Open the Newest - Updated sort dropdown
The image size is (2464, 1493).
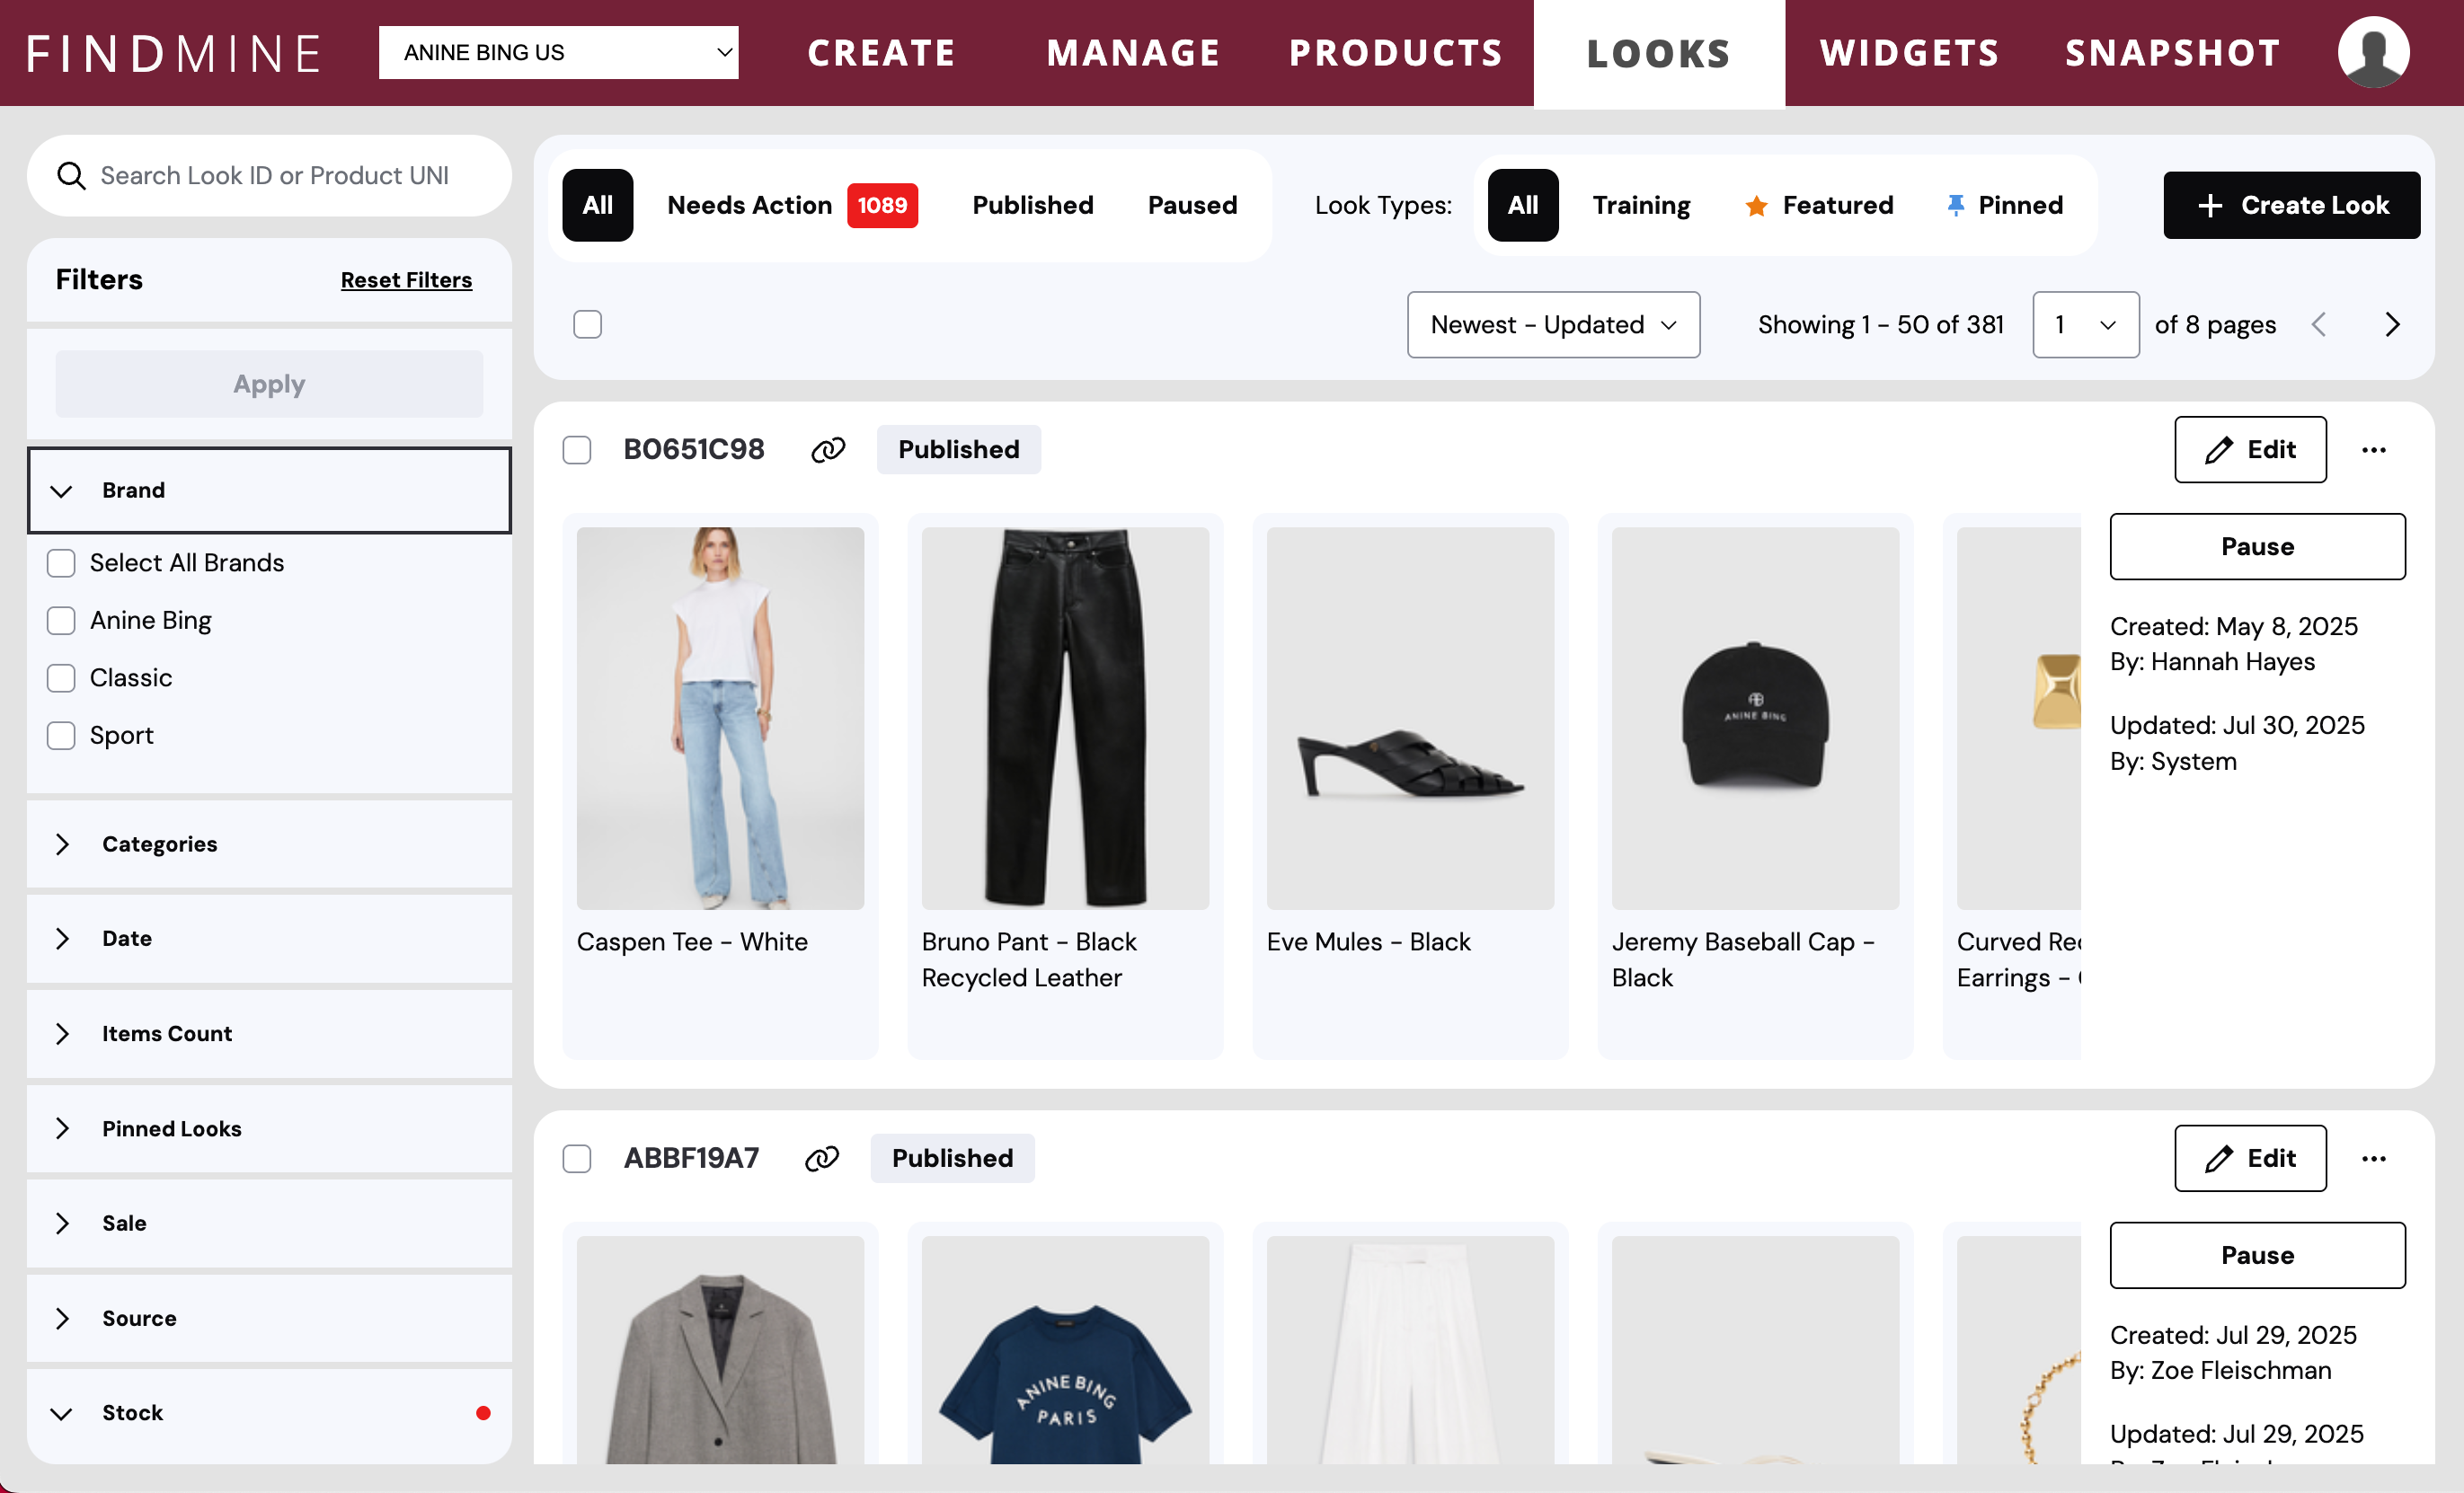[1552, 324]
